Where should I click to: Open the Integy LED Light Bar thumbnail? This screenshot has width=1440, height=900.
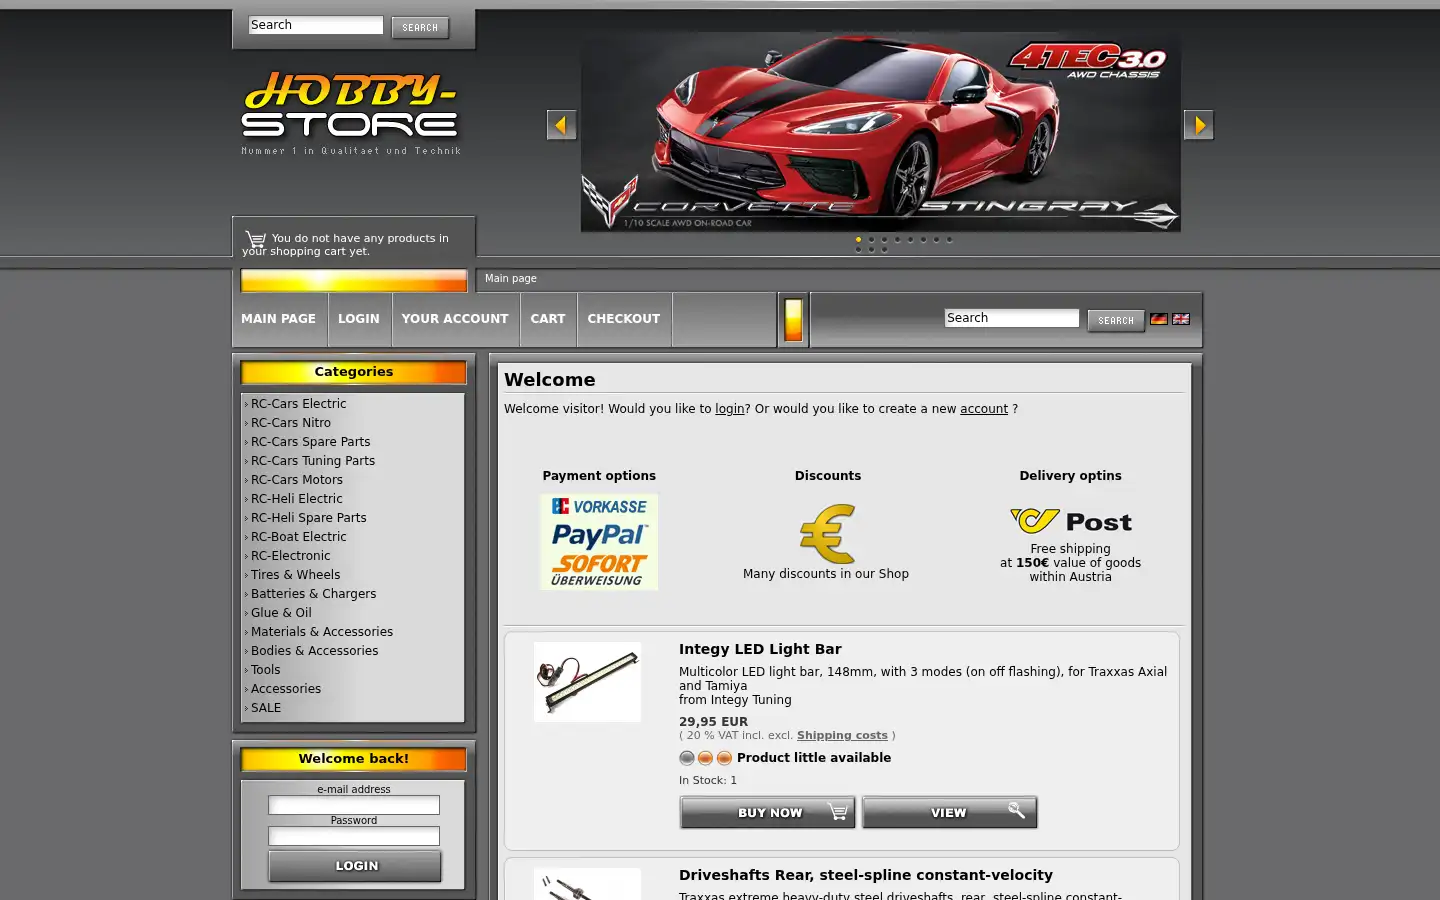[x=587, y=682]
